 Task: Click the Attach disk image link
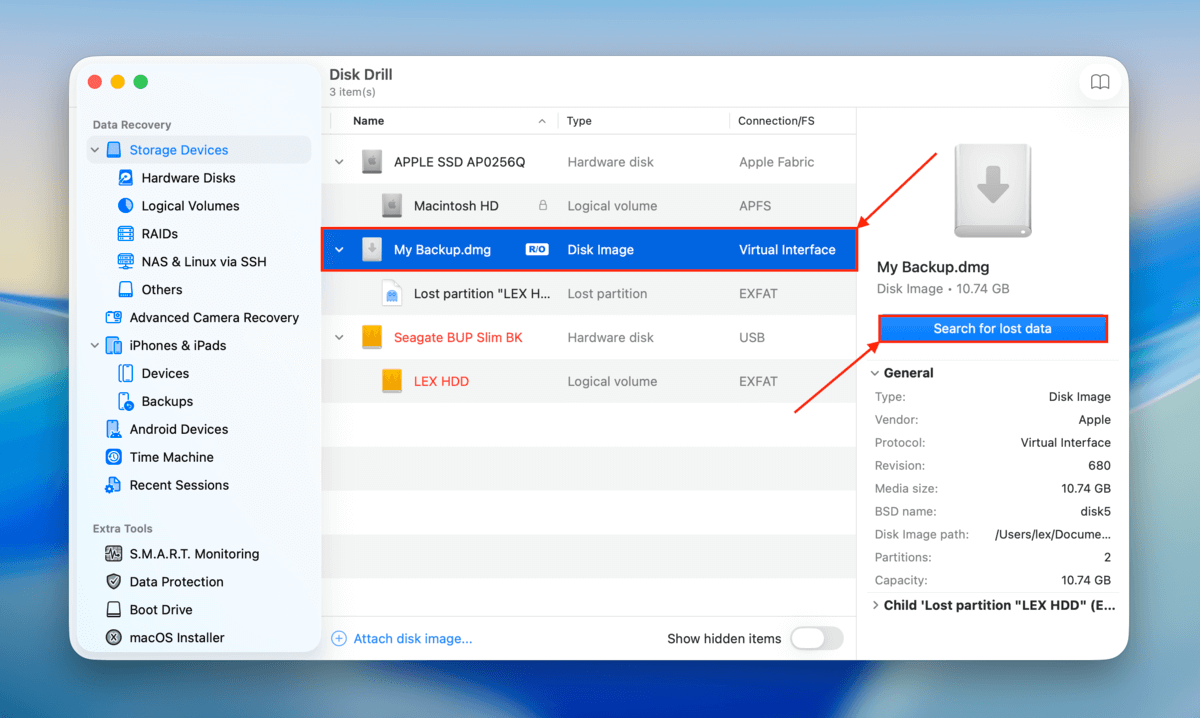click(x=412, y=638)
